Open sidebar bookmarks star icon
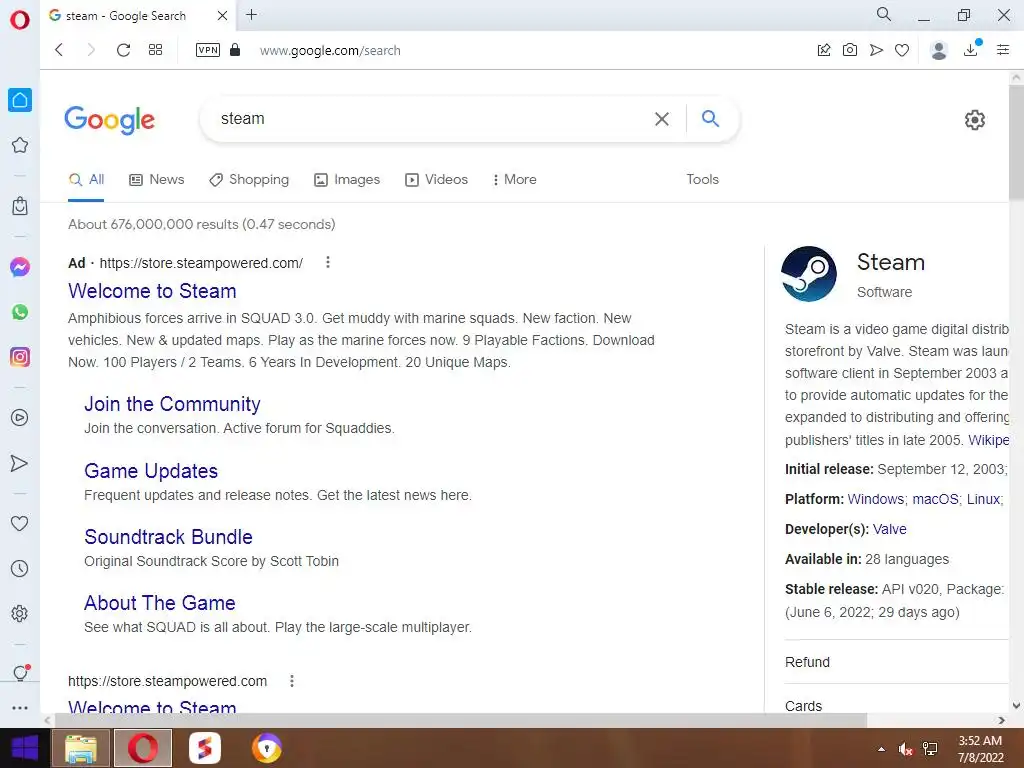Image resolution: width=1024 pixels, height=768 pixels. click(x=20, y=145)
